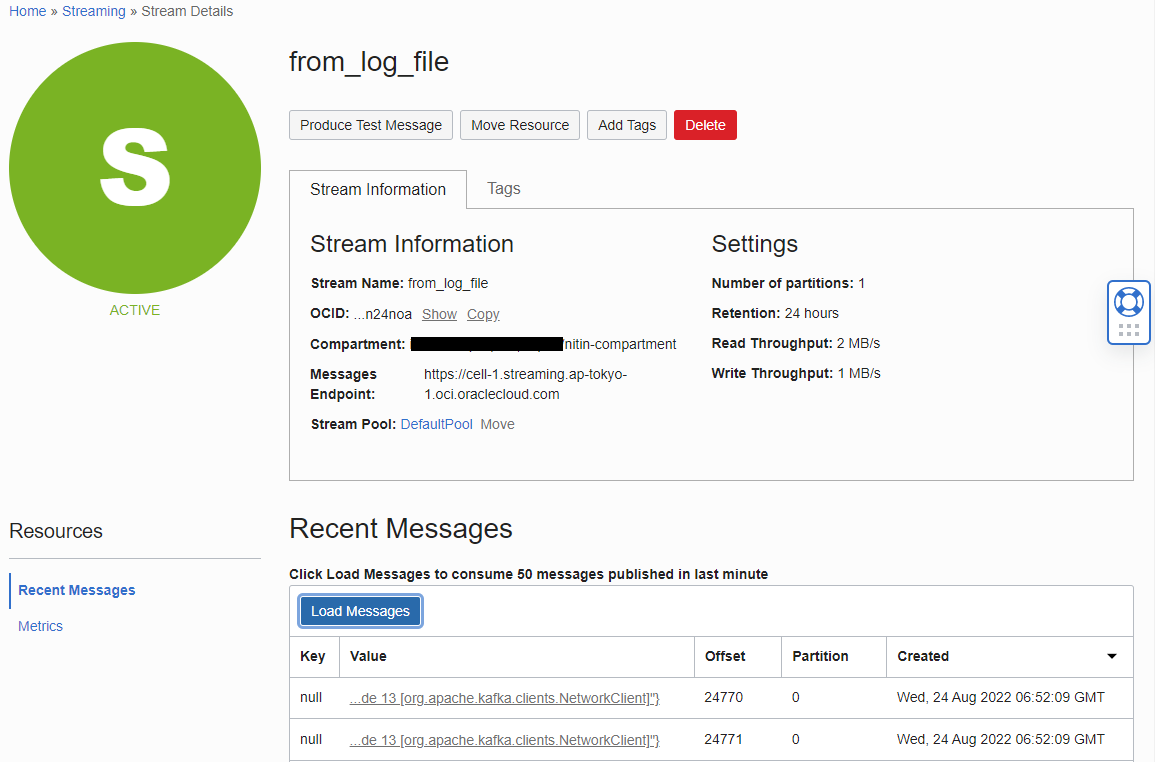Click the green S stream avatar
This screenshot has width=1155, height=762.
[x=134, y=167]
